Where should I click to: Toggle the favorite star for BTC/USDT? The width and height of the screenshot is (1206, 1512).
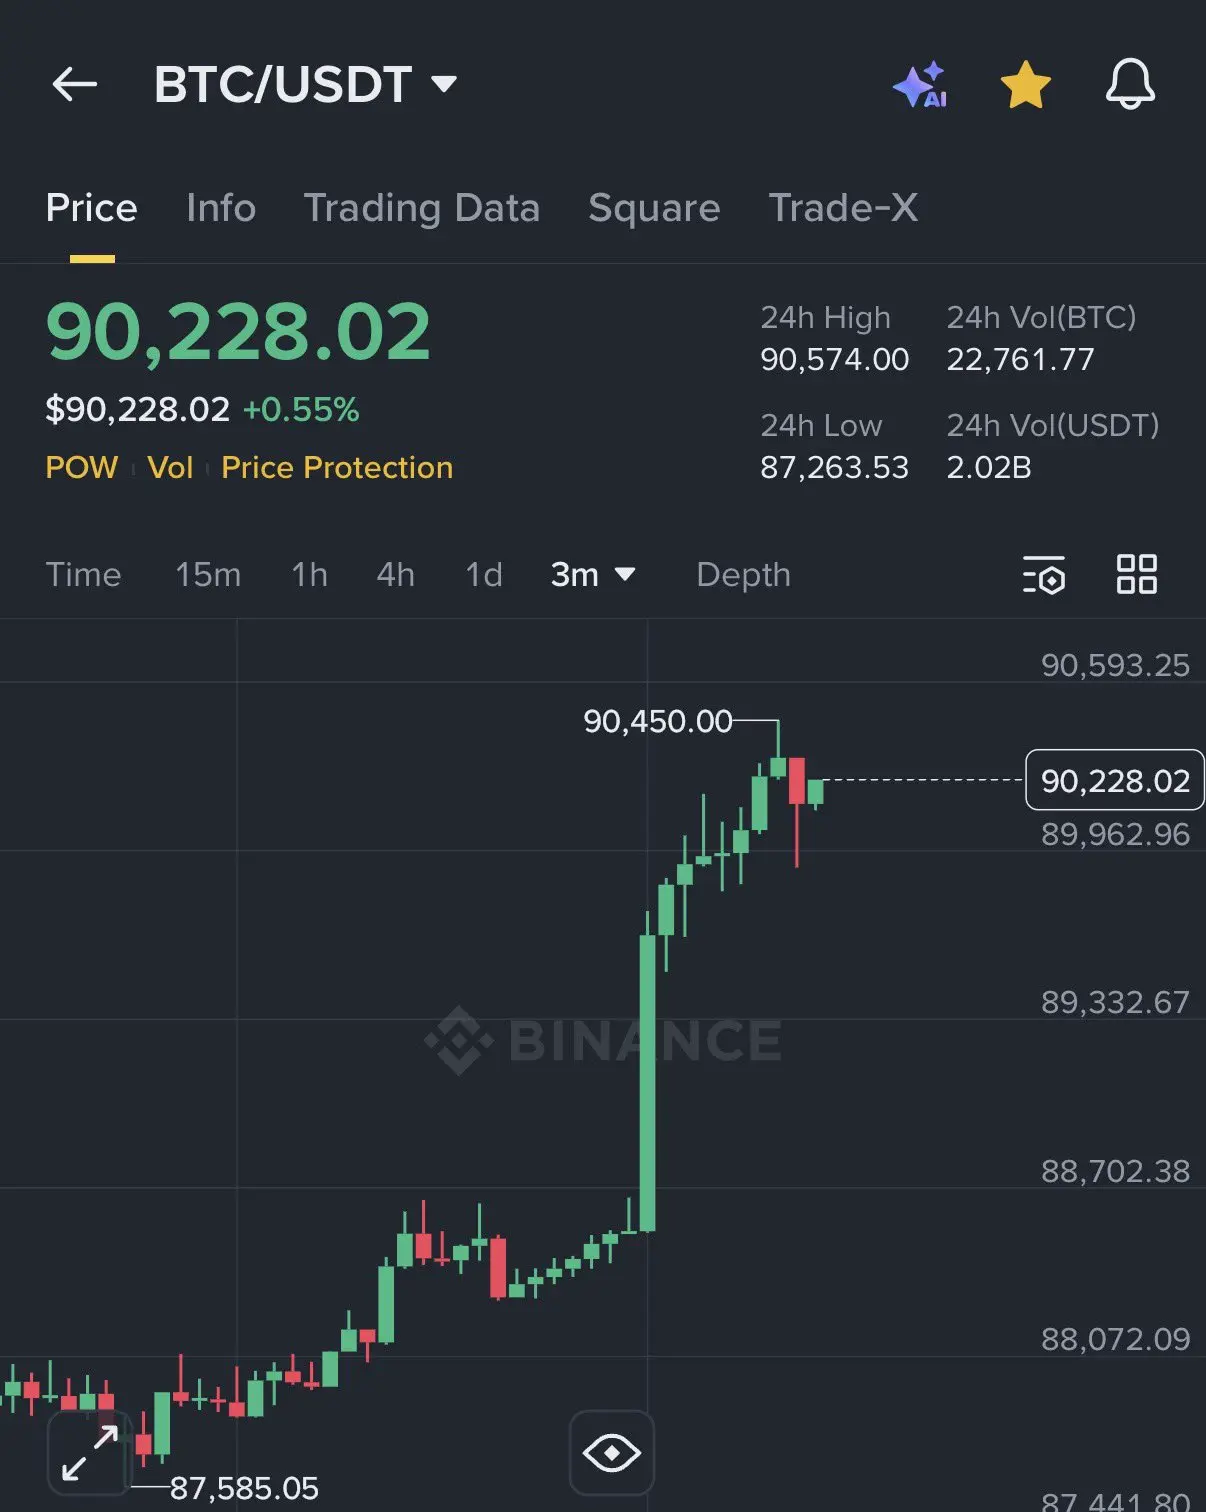1026,84
